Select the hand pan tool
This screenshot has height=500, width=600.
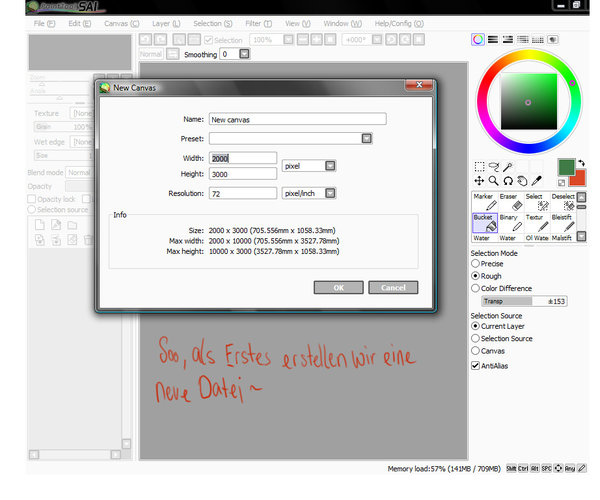click(x=522, y=181)
